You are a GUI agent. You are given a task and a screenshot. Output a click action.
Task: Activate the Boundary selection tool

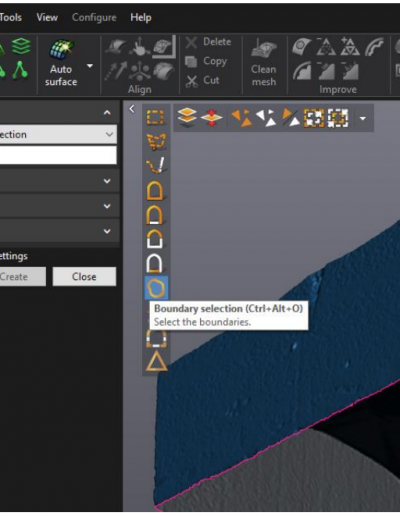[x=156, y=288]
